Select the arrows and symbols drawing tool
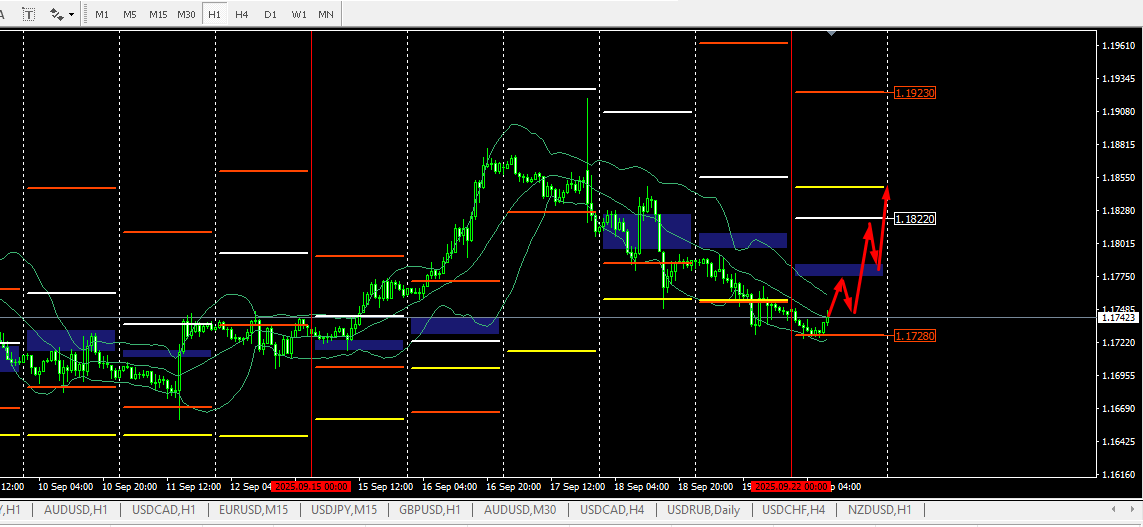1143x527 pixels. tap(57, 14)
